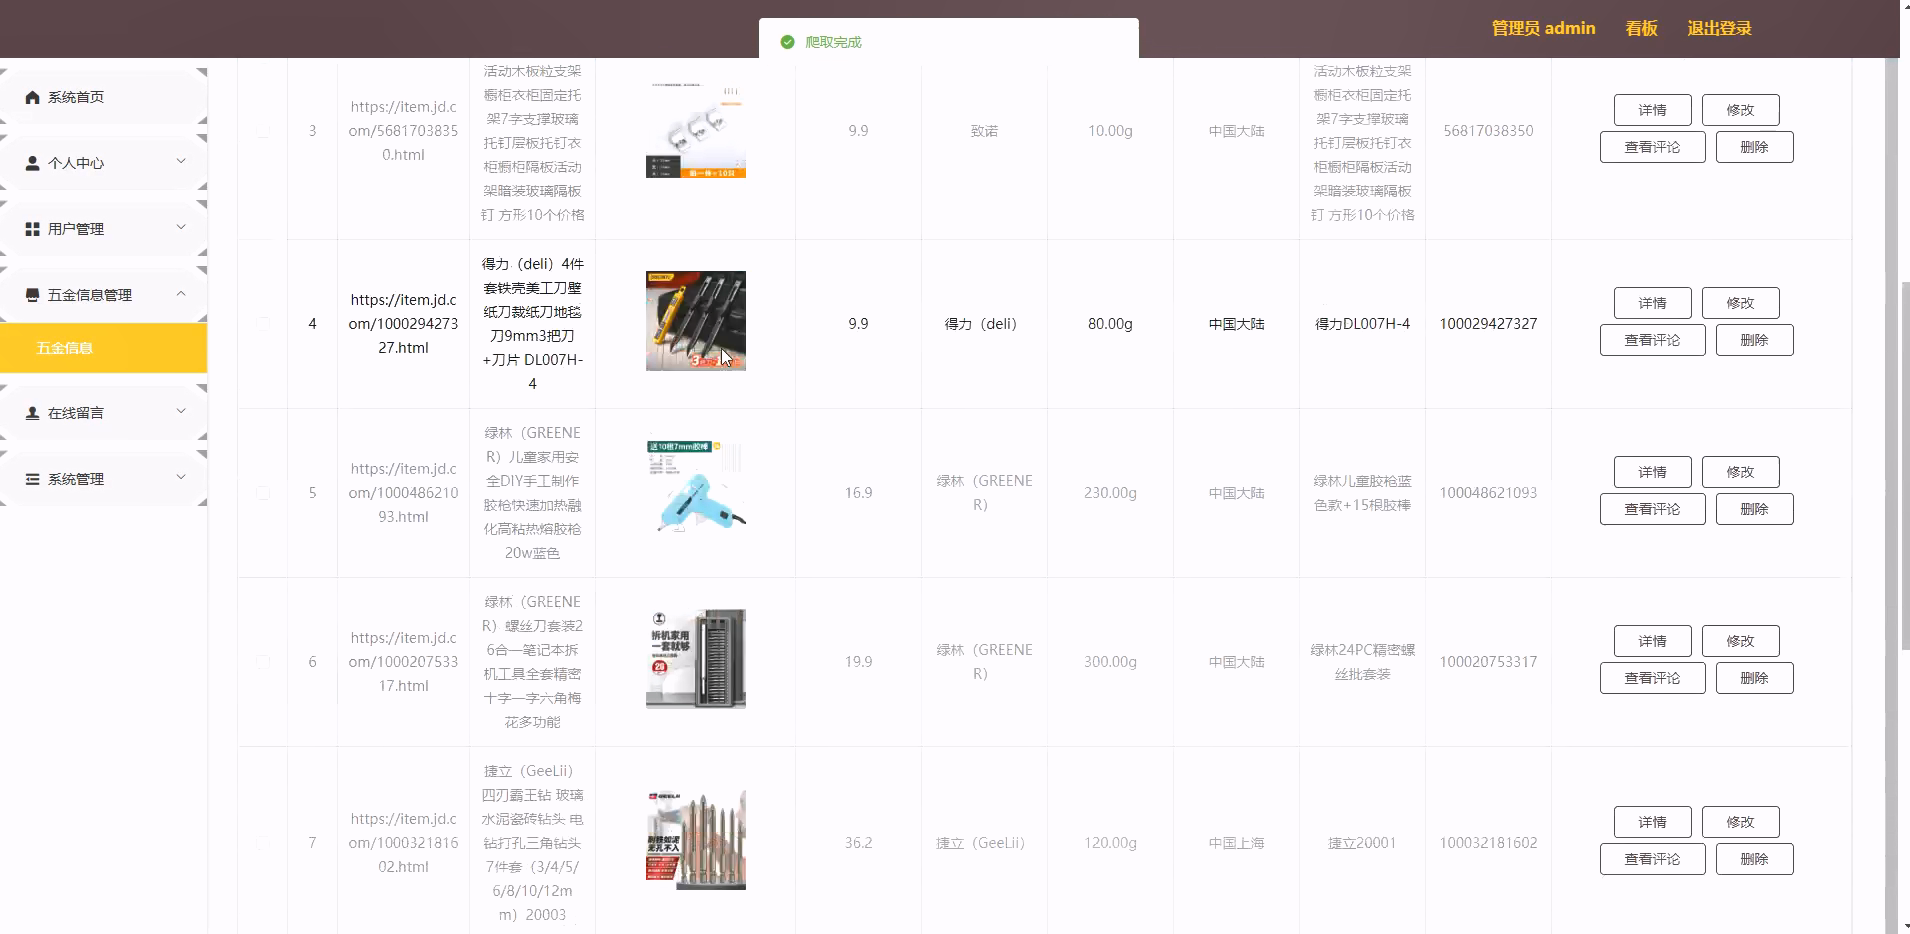Image resolution: width=1910 pixels, height=934 pixels.
Task: Check the checkbox for row 4 得力 product
Action: coord(263,323)
